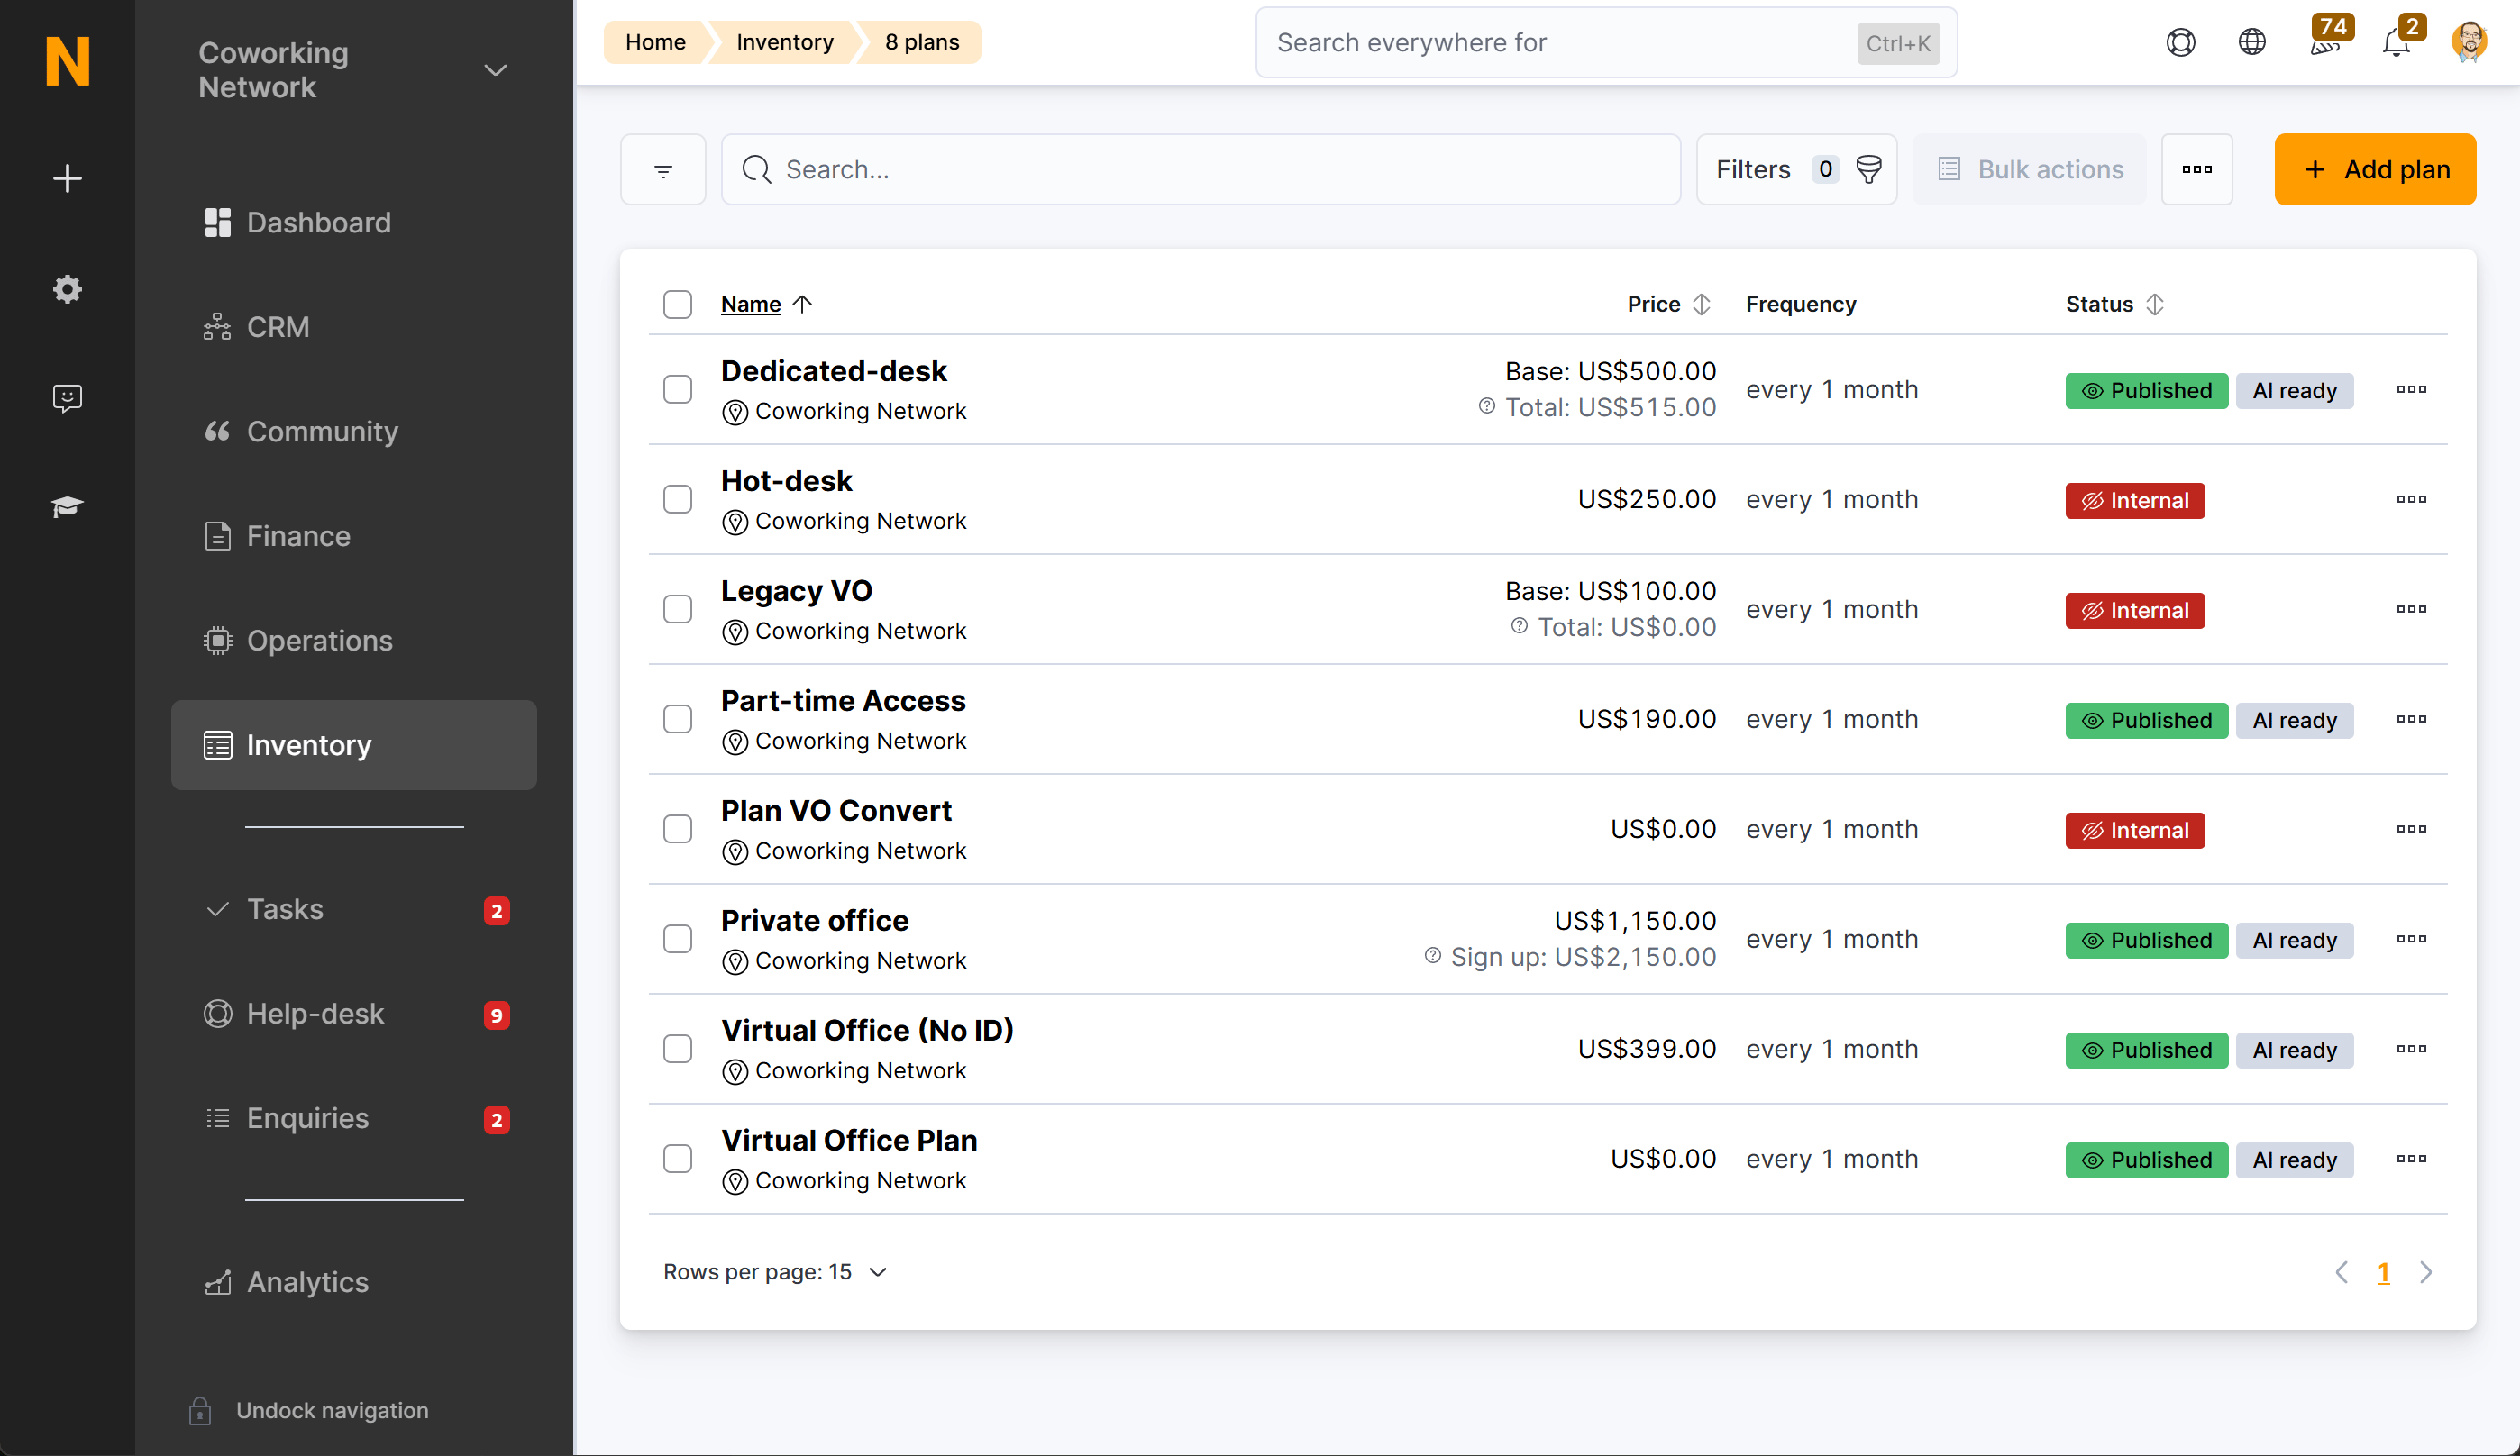Go to previous page arrow
2520x1456 pixels.
coord(2341,1272)
